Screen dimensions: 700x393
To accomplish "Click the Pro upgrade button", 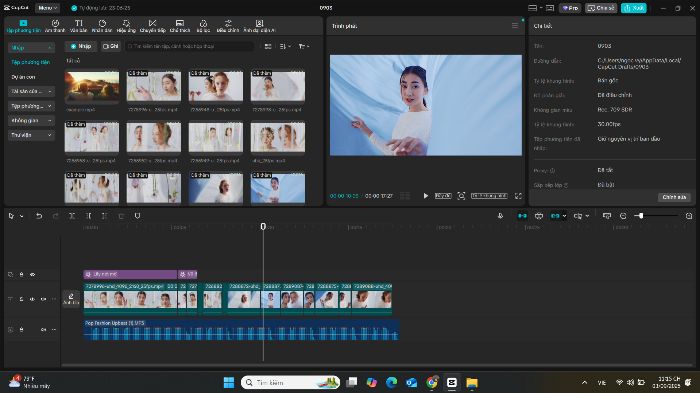I will tap(570, 8).
